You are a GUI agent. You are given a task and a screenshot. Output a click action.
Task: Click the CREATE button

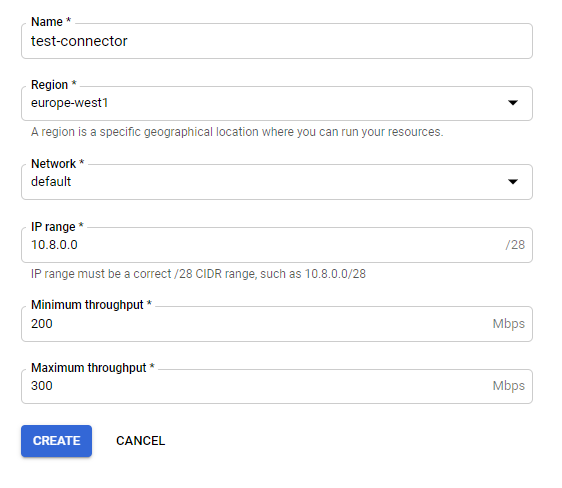click(x=56, y=441)
